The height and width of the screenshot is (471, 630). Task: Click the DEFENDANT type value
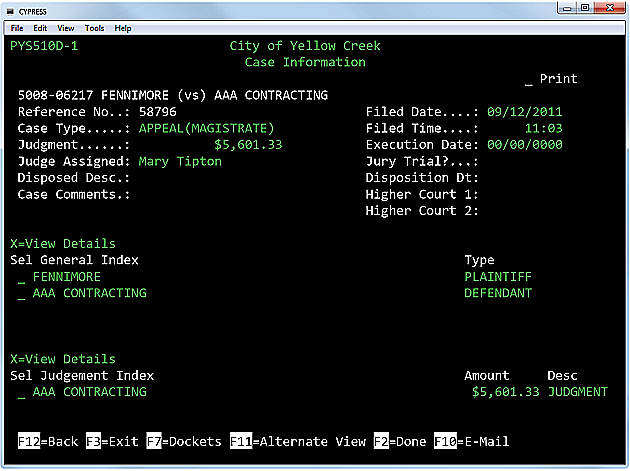tap(498, 293)
